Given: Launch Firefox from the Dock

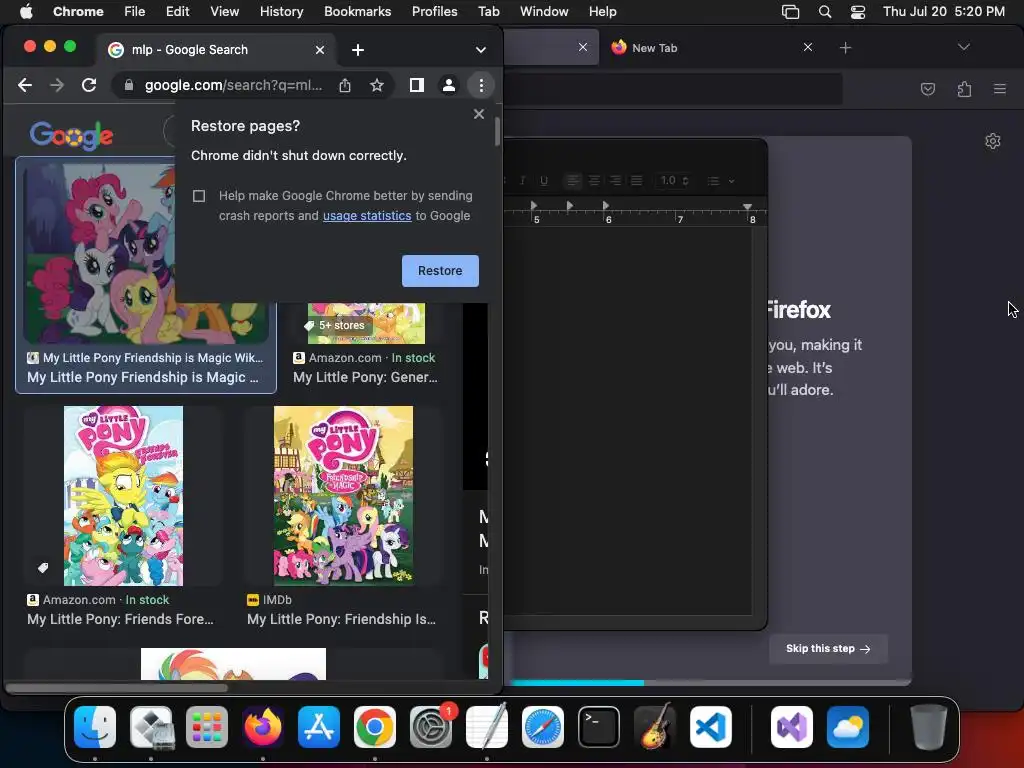Looking at the screenshot, I should pos(263,727).
